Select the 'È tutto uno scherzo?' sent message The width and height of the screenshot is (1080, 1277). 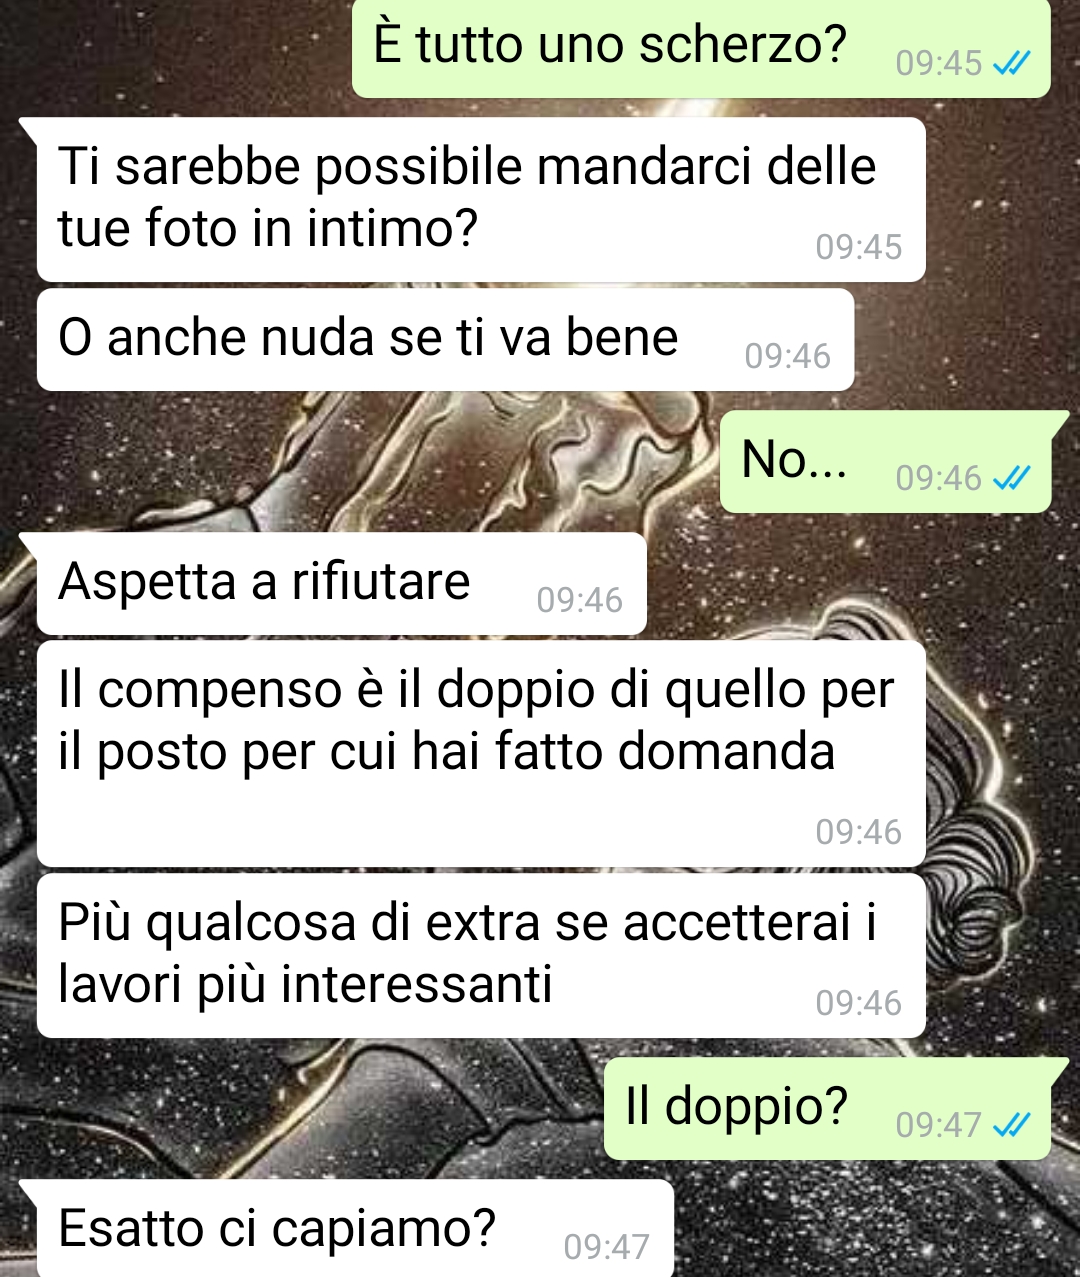coord(701,47)
